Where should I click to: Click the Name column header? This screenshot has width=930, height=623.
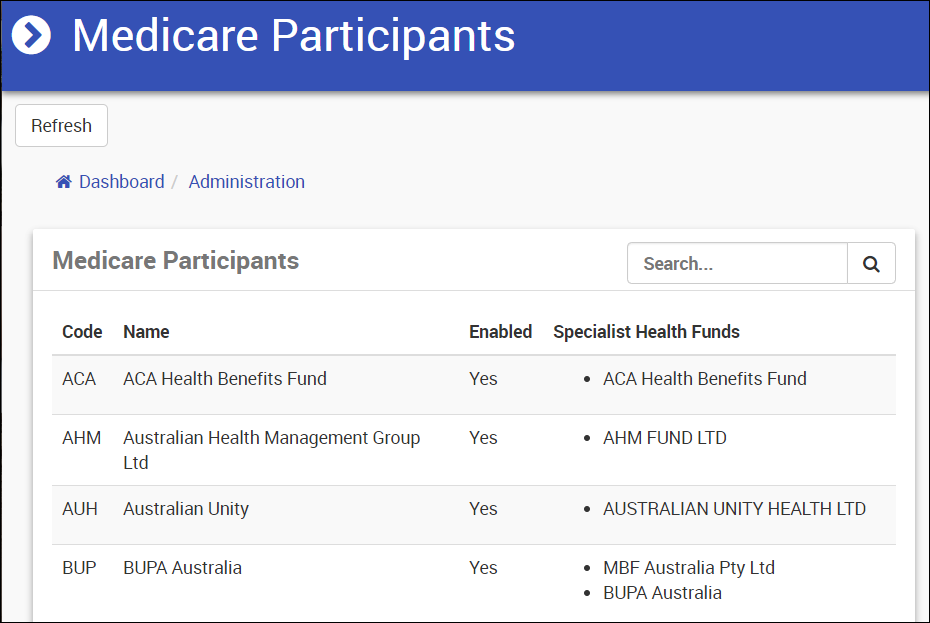146,332
